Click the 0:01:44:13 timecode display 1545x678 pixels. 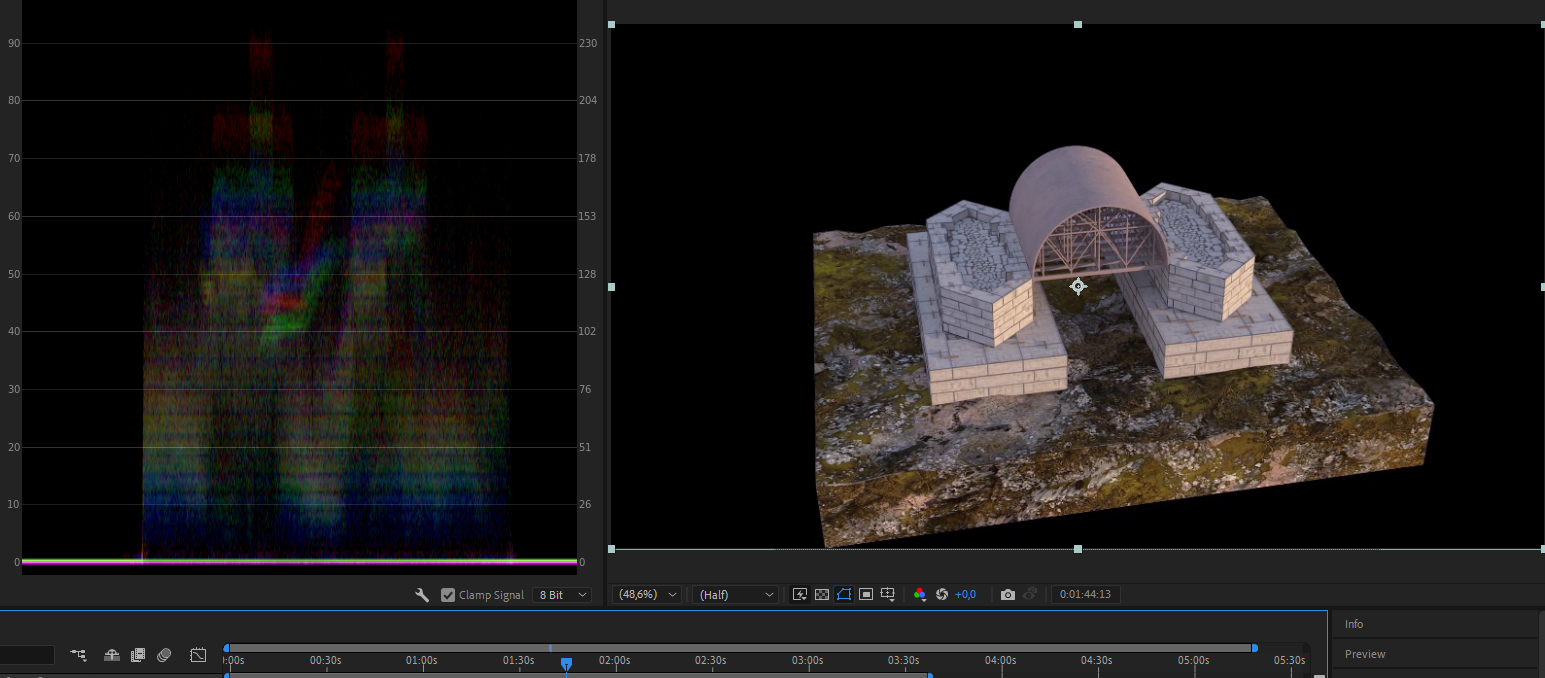[1085, 594]
